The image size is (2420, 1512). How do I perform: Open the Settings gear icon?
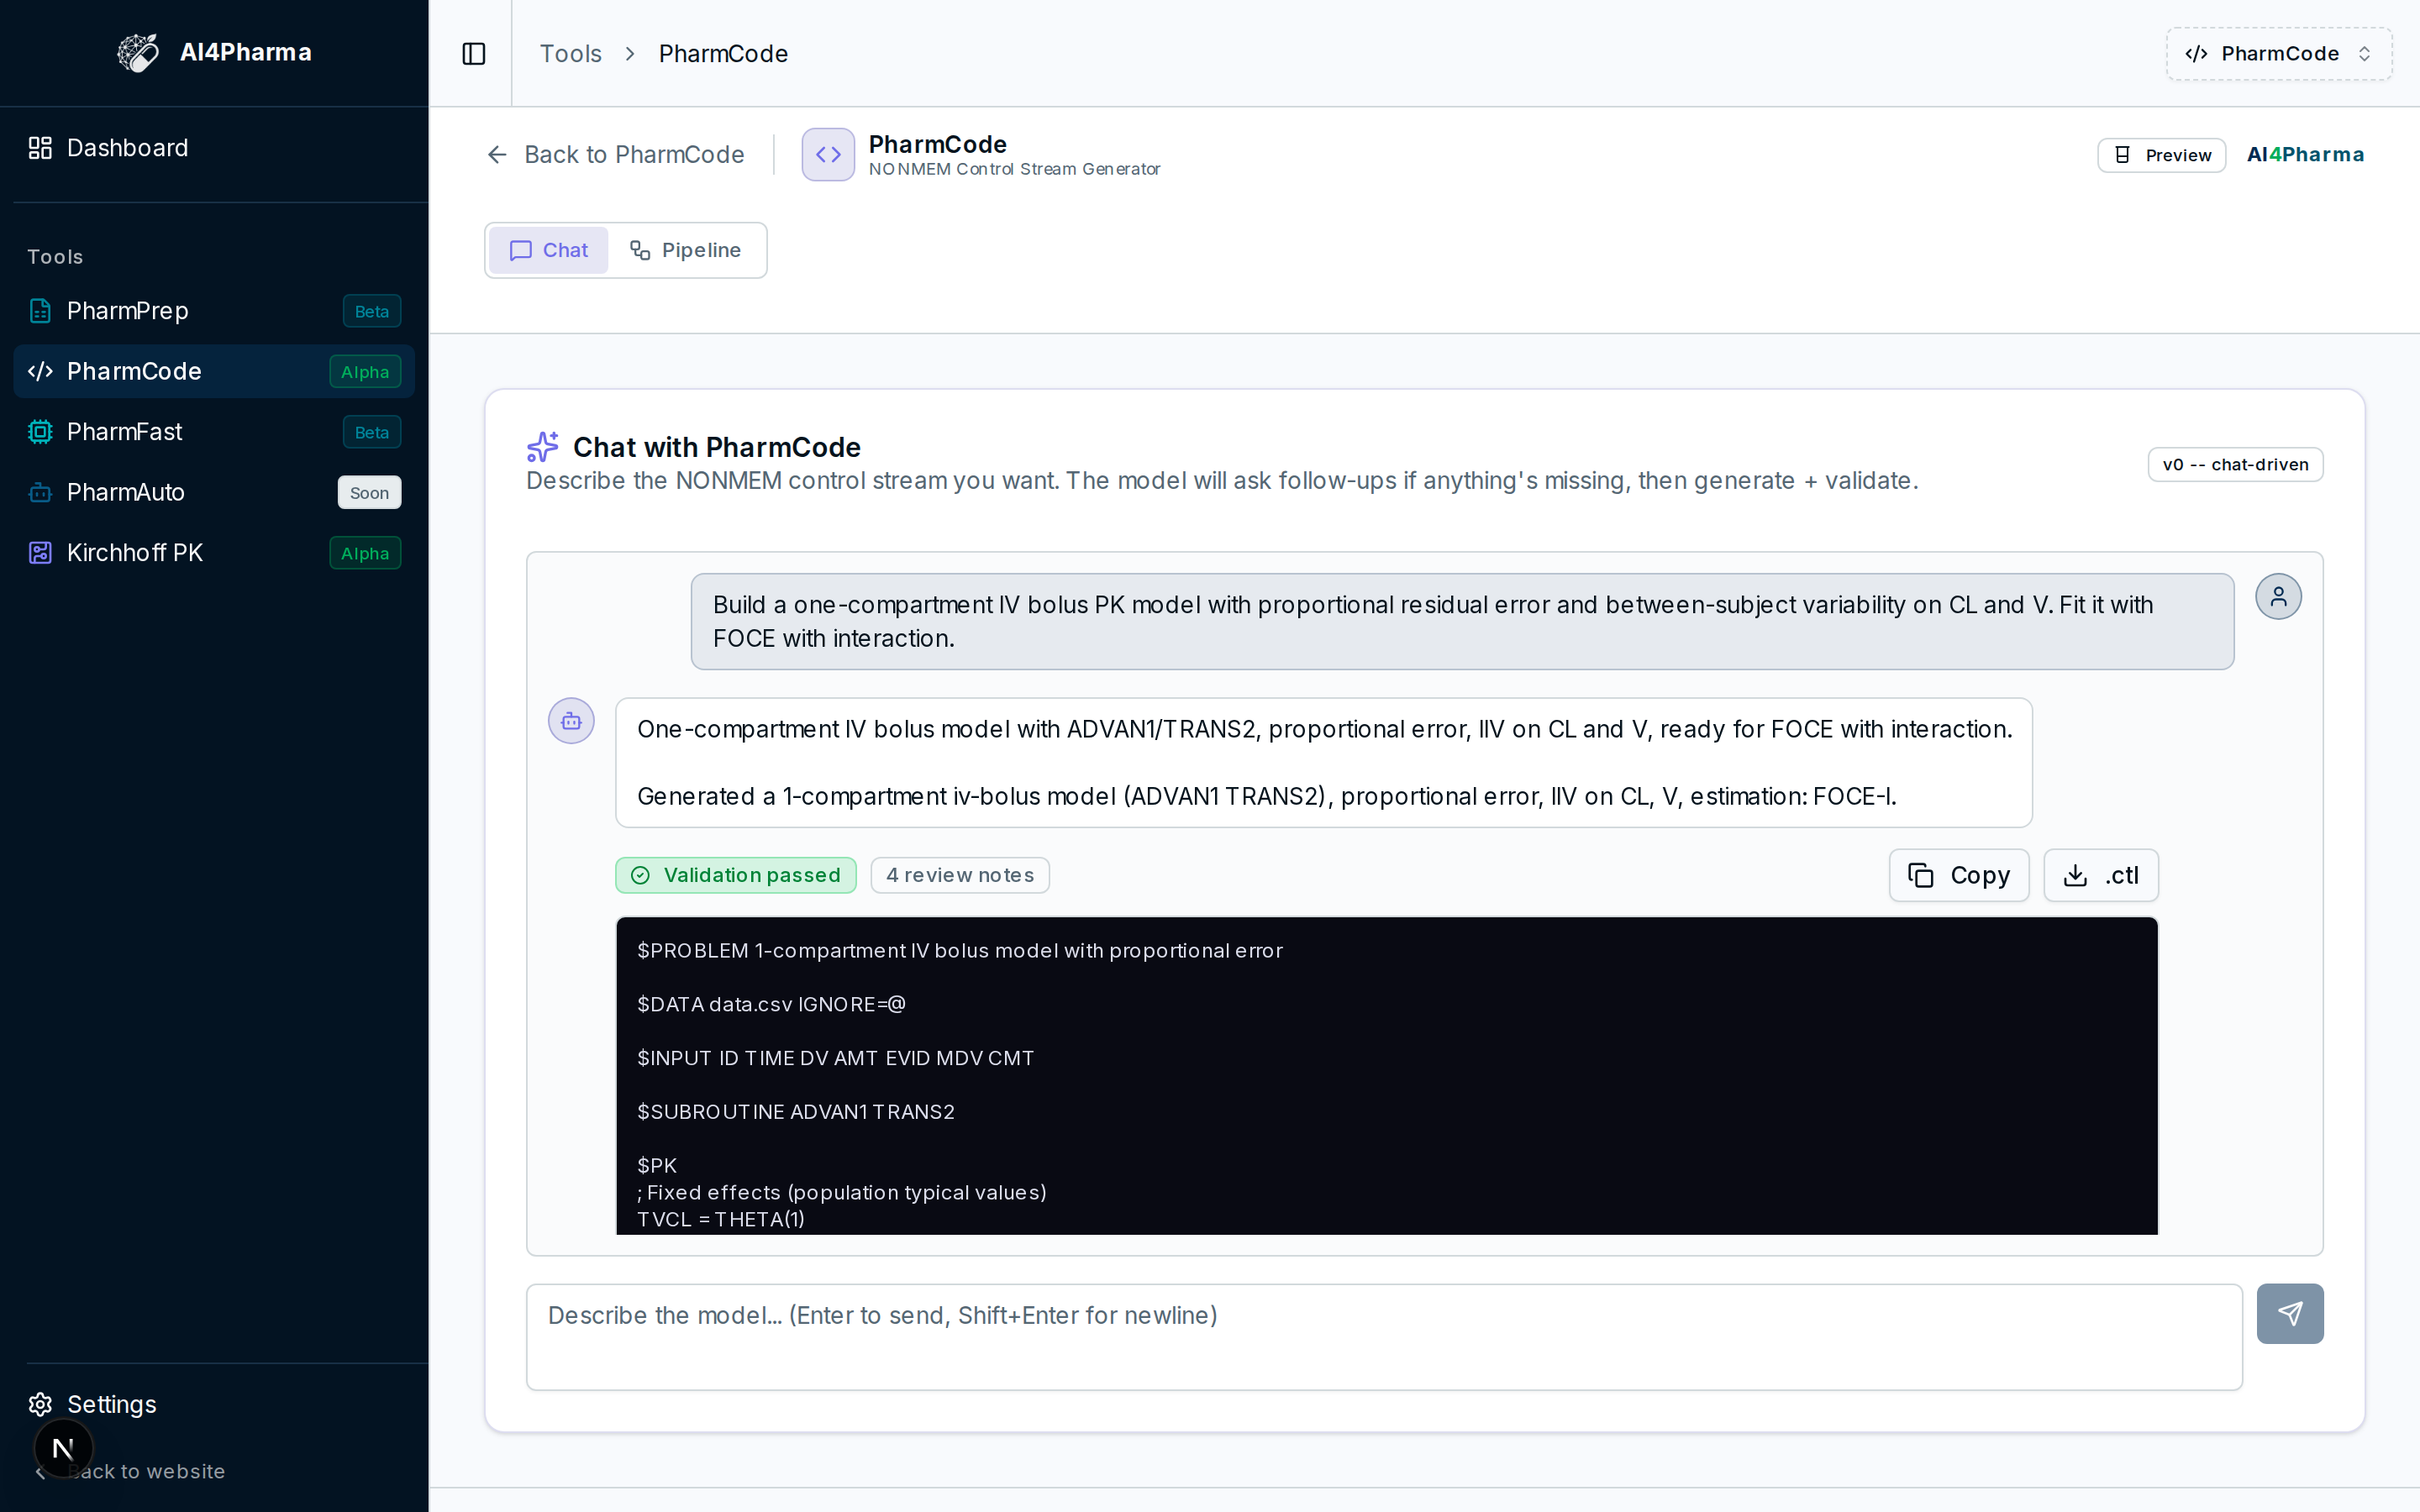(x=40, y=1404)
